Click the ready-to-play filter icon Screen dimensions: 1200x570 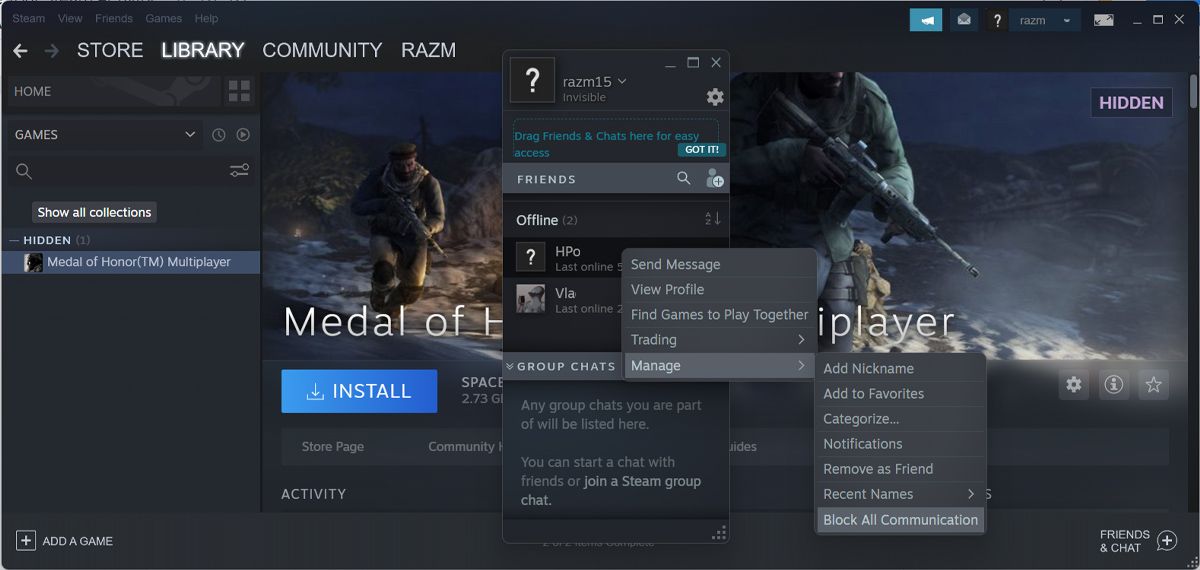(243, 135)
